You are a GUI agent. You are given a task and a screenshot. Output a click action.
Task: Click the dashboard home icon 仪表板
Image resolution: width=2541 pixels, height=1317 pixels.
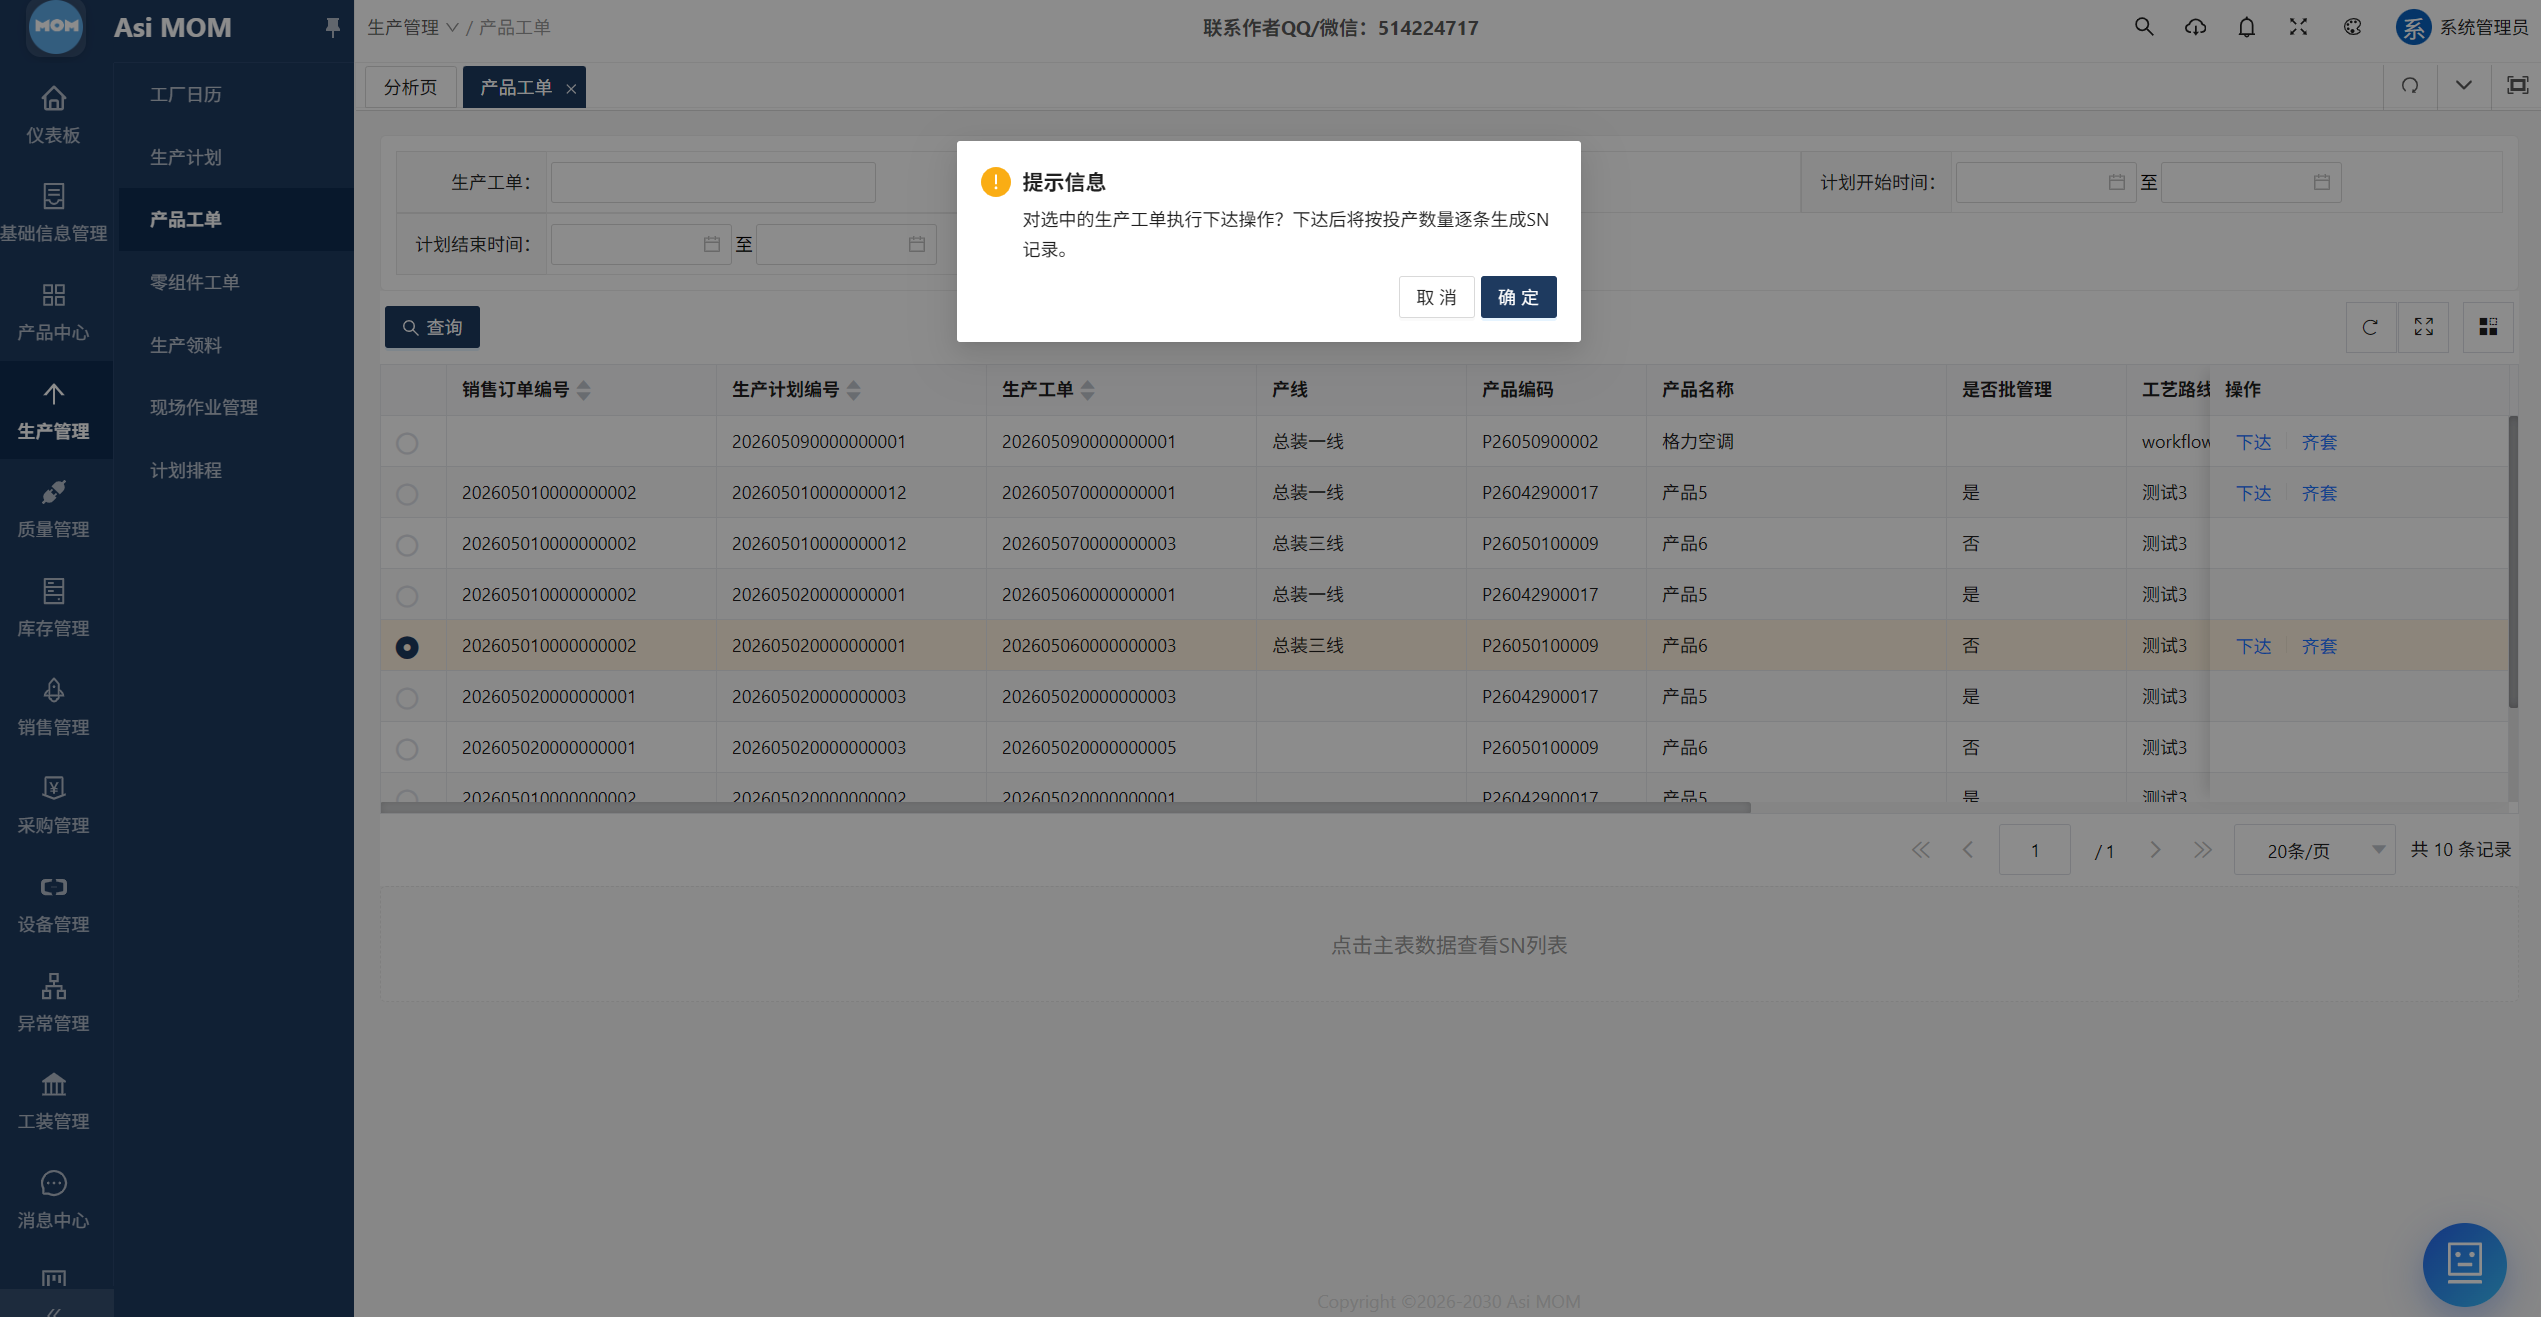point(54,99)
